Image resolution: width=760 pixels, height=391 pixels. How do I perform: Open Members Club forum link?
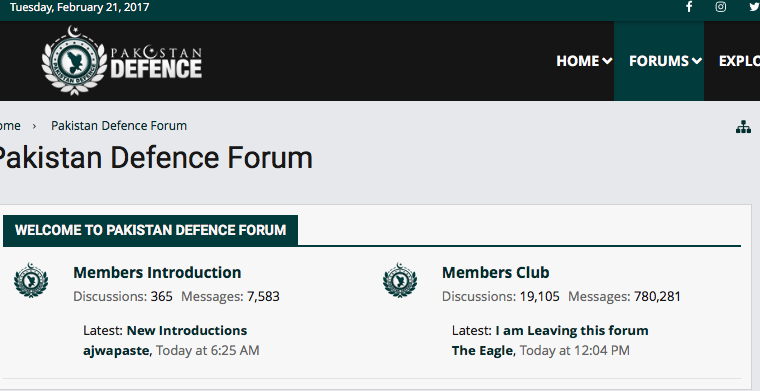(495, 272)
